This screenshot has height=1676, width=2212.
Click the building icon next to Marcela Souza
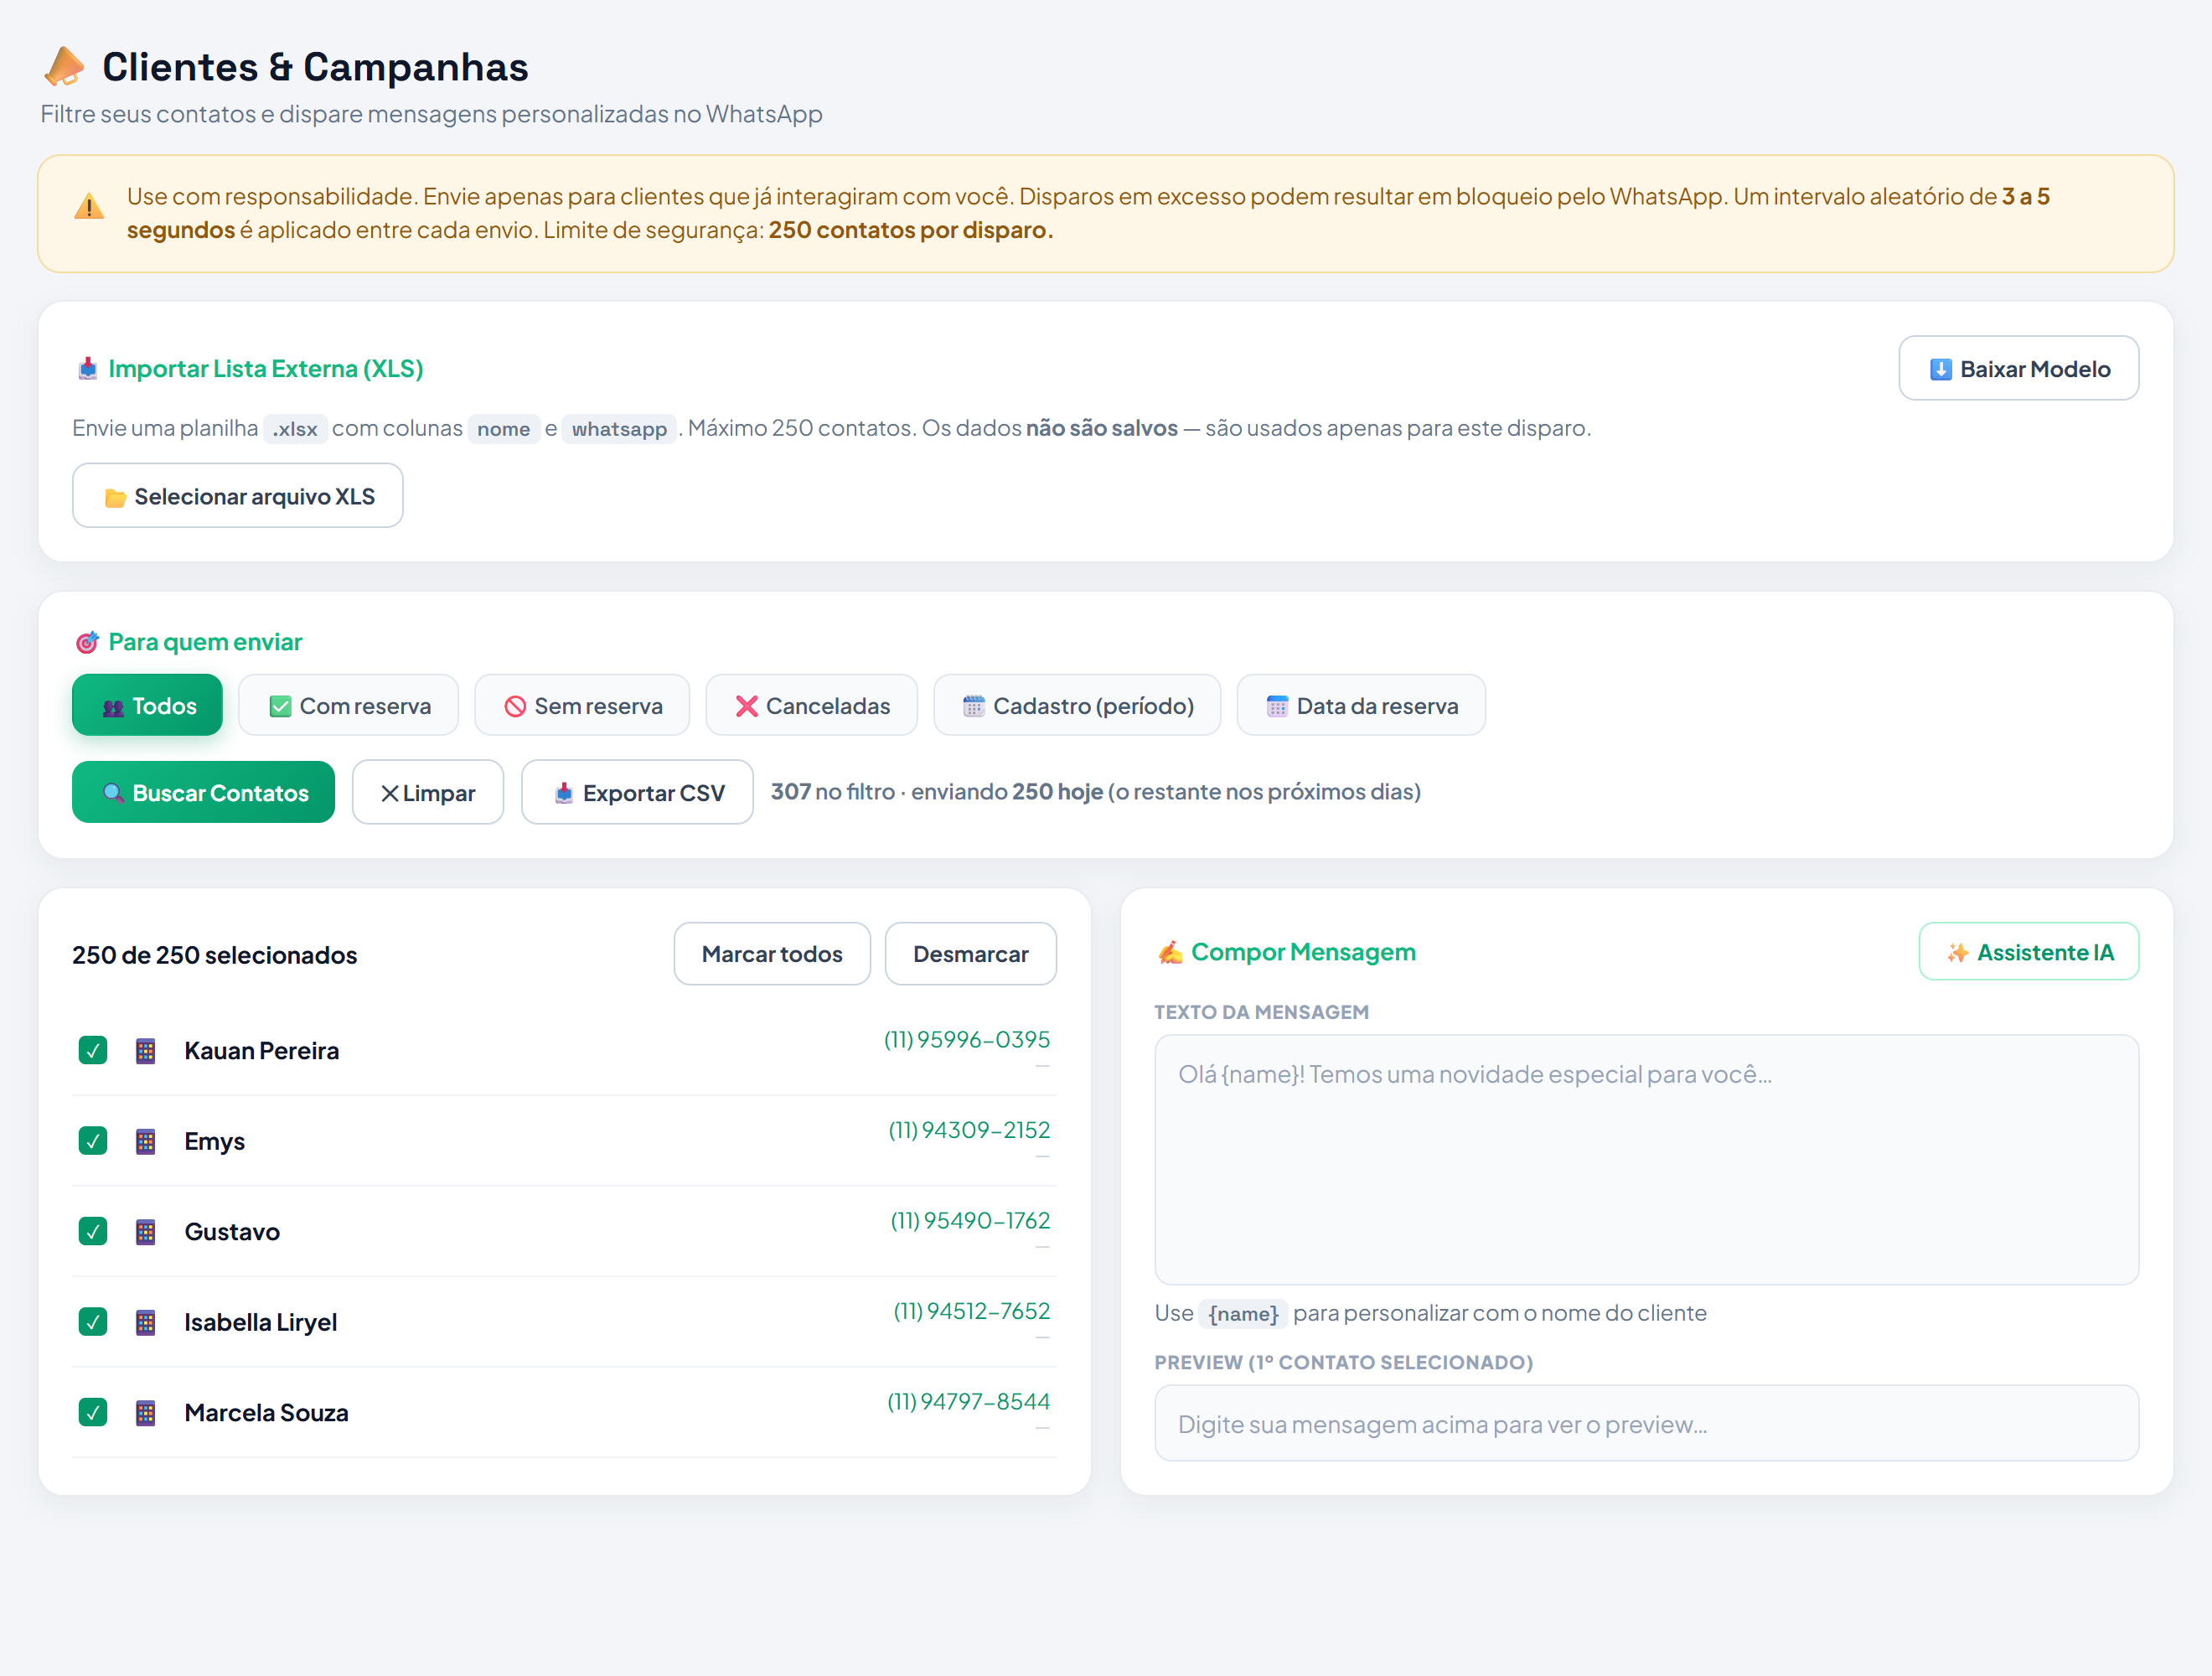pyautogui.click(x=146, y=1413)
